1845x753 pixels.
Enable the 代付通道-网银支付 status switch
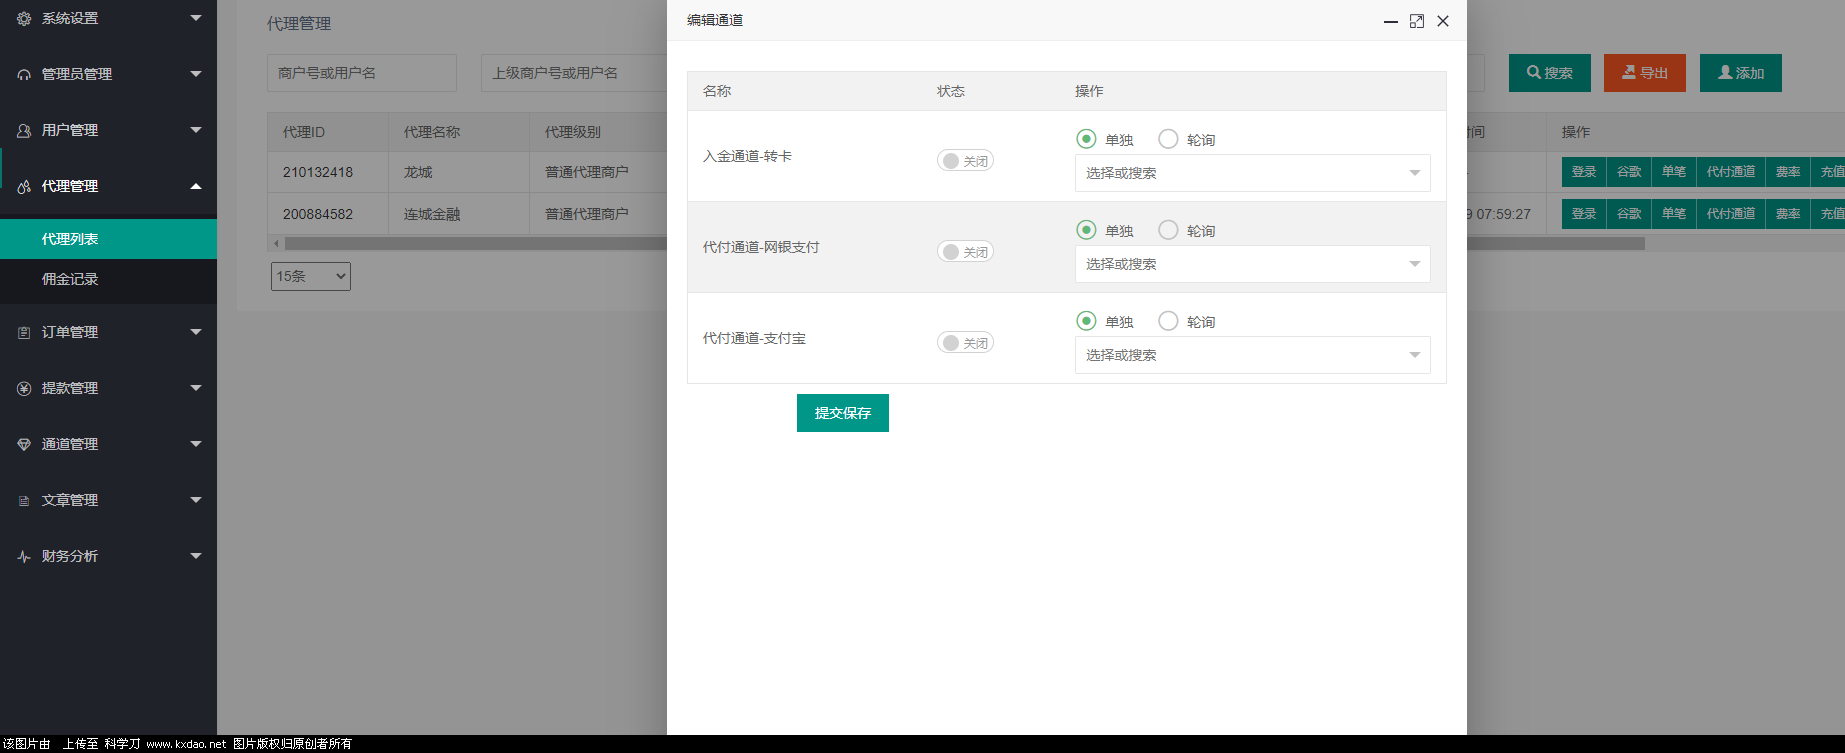[x=964, y=252]
